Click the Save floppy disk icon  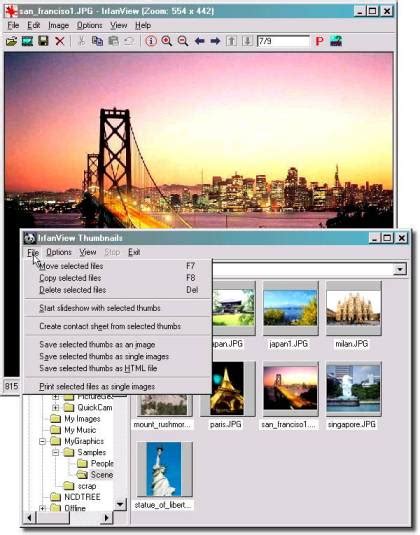coord(43,42)
